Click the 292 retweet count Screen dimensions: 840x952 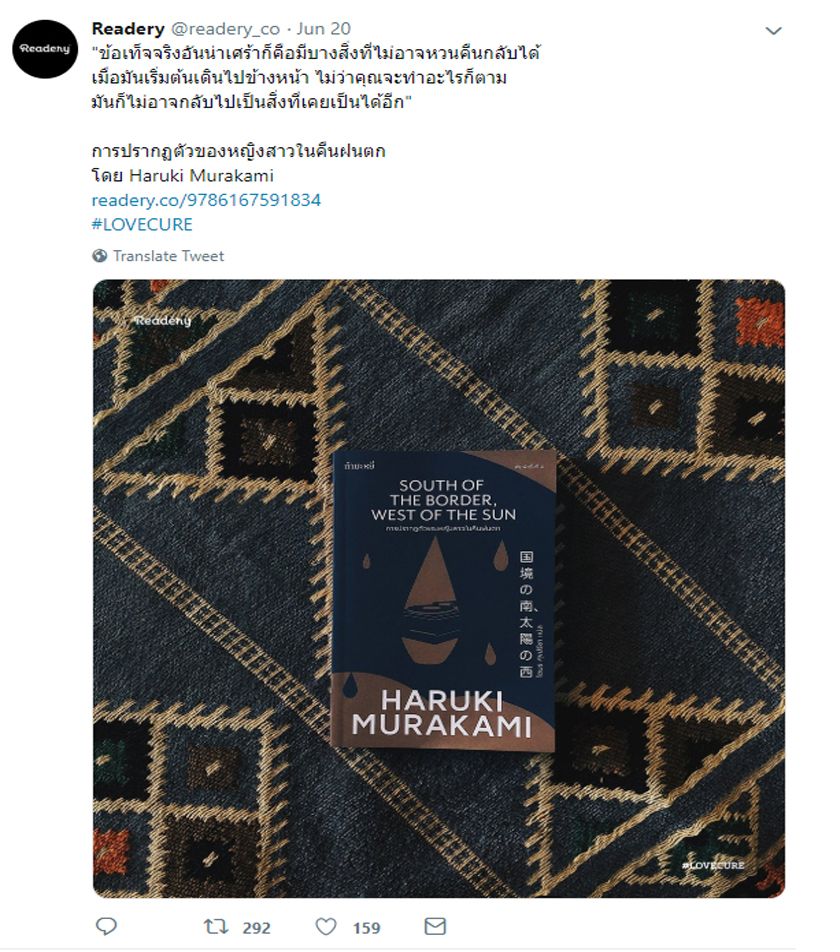coord(256,928)
